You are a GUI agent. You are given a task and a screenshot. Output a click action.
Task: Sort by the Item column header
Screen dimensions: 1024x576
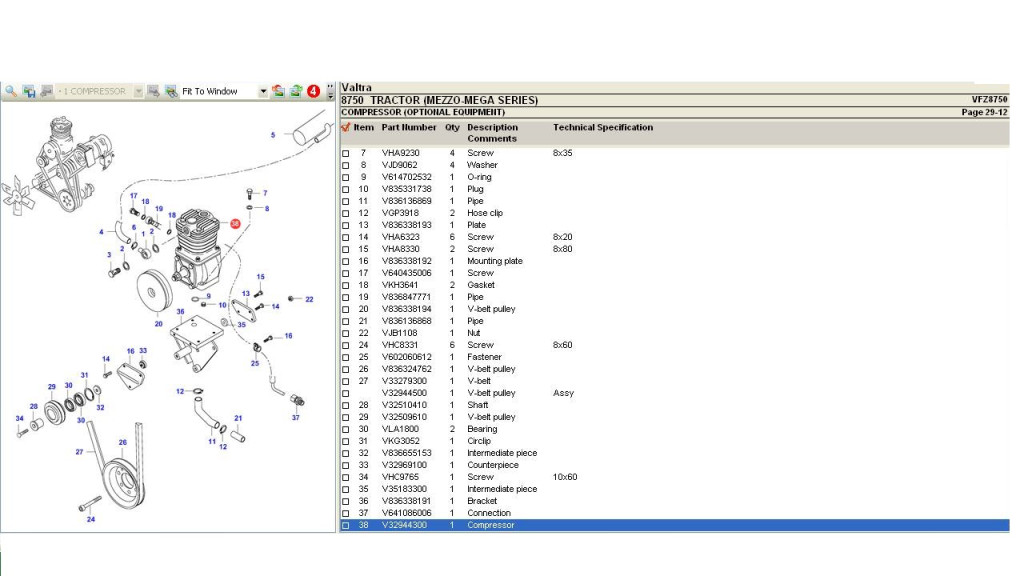pos(364,127)
